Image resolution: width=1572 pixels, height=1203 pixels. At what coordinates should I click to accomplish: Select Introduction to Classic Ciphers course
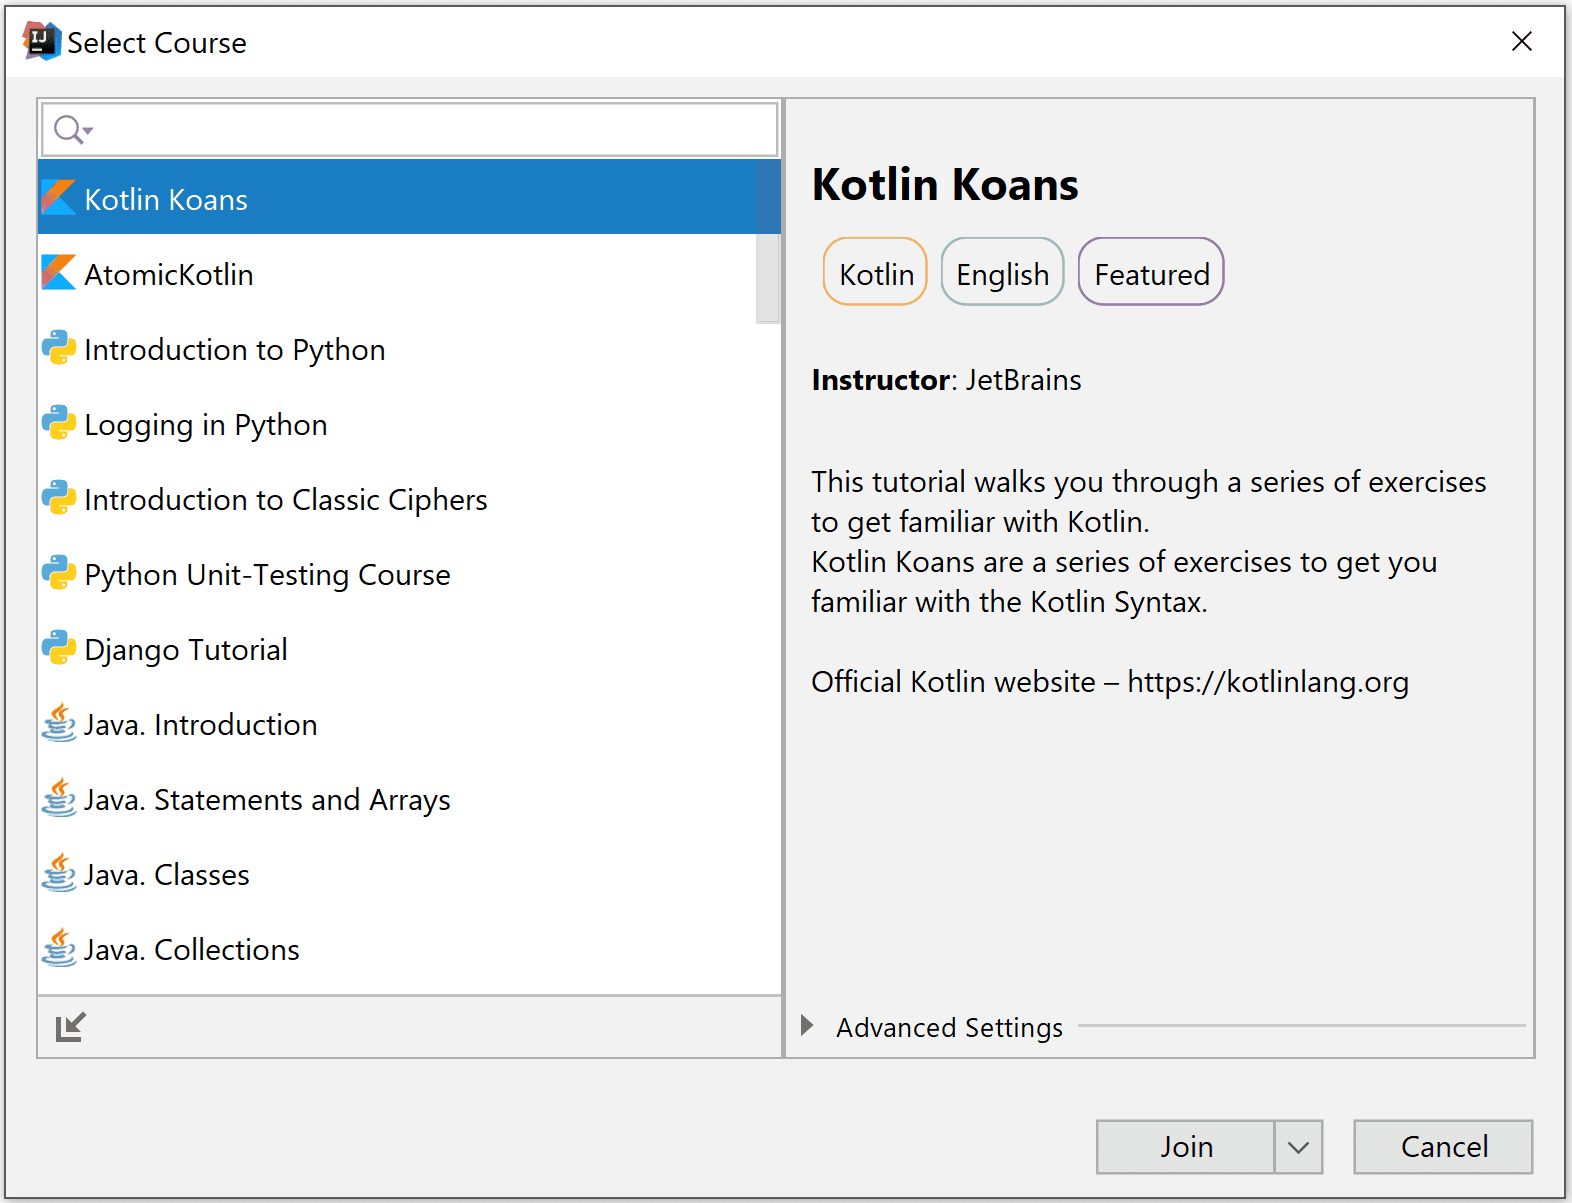click(285, 500)
